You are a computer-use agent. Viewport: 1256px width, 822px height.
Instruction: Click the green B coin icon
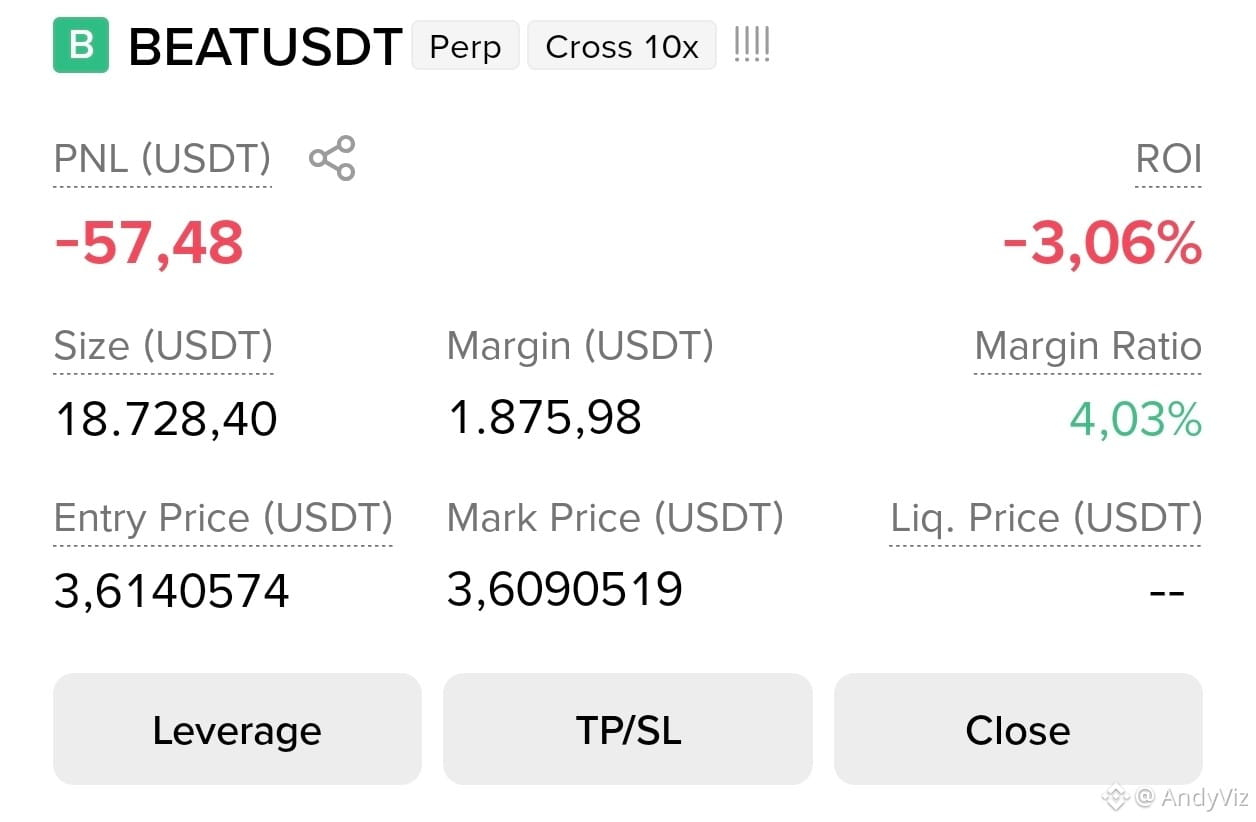click(x=80, y=46)
